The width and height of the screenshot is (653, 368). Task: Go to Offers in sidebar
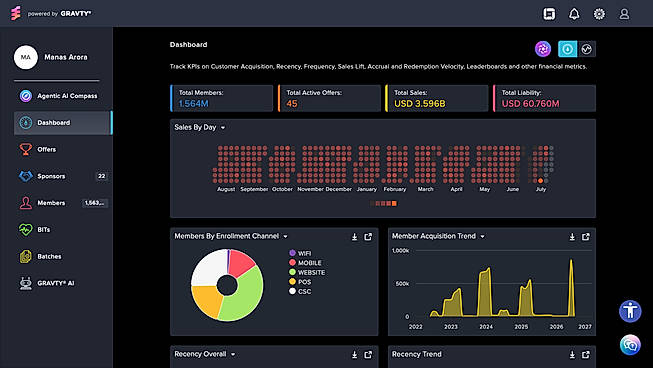click(62, 149)
